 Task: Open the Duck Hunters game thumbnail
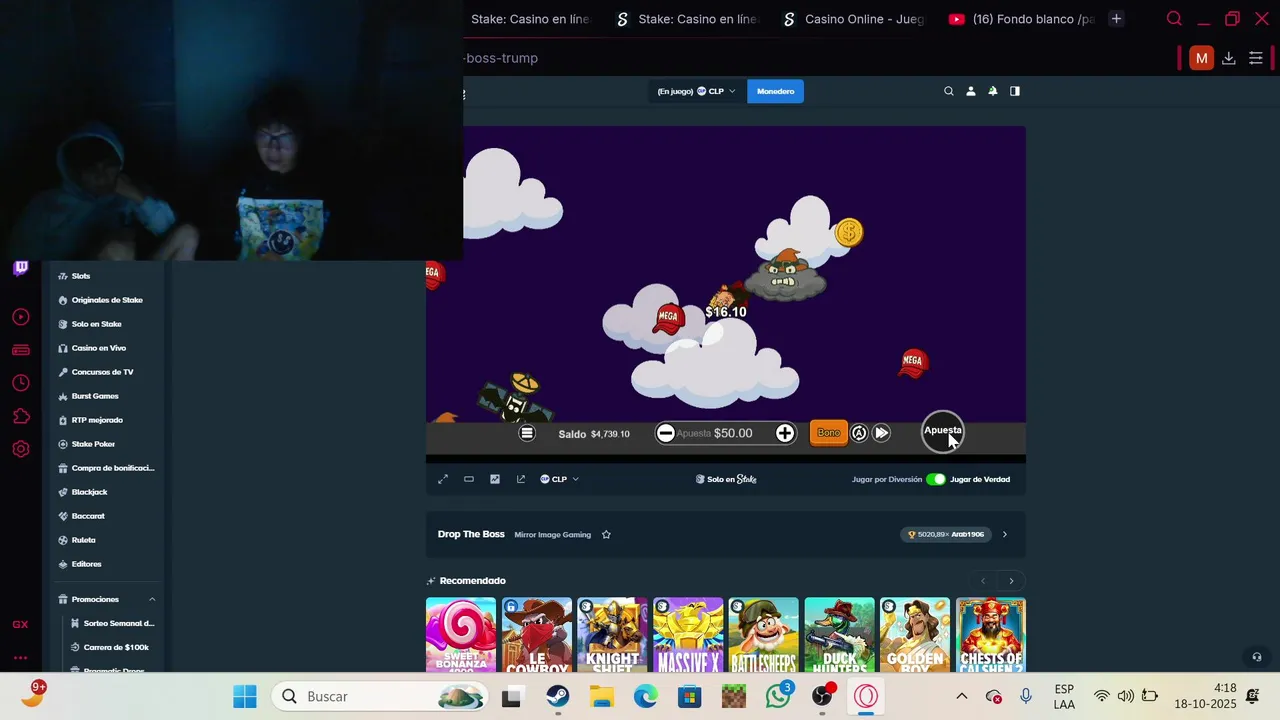click(840, 635)
